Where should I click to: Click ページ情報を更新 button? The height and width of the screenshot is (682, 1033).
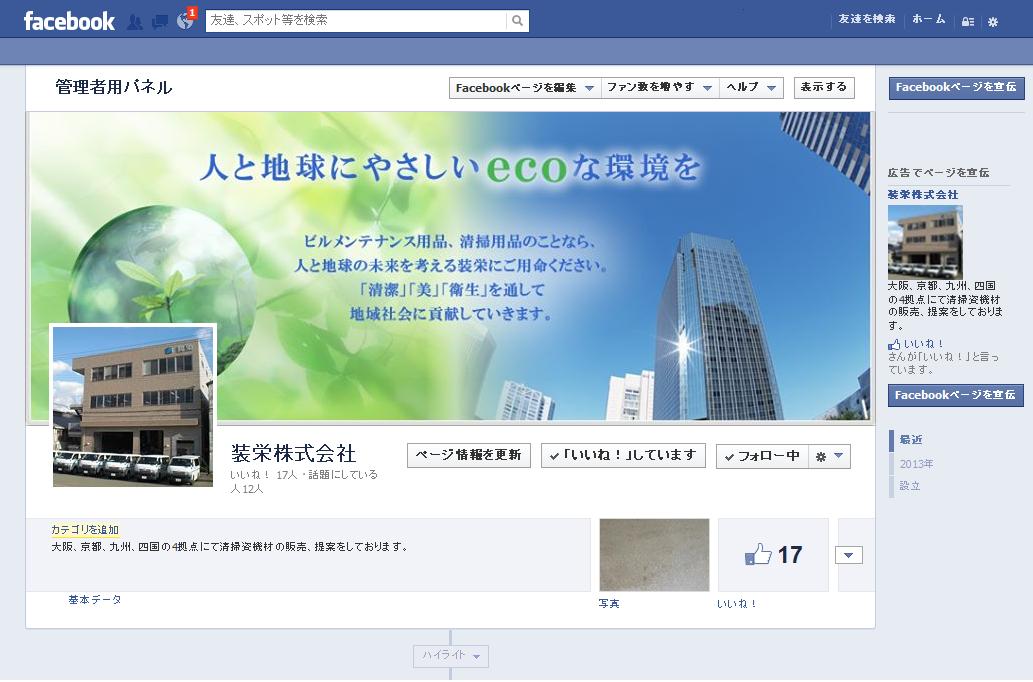click(468, 455)
